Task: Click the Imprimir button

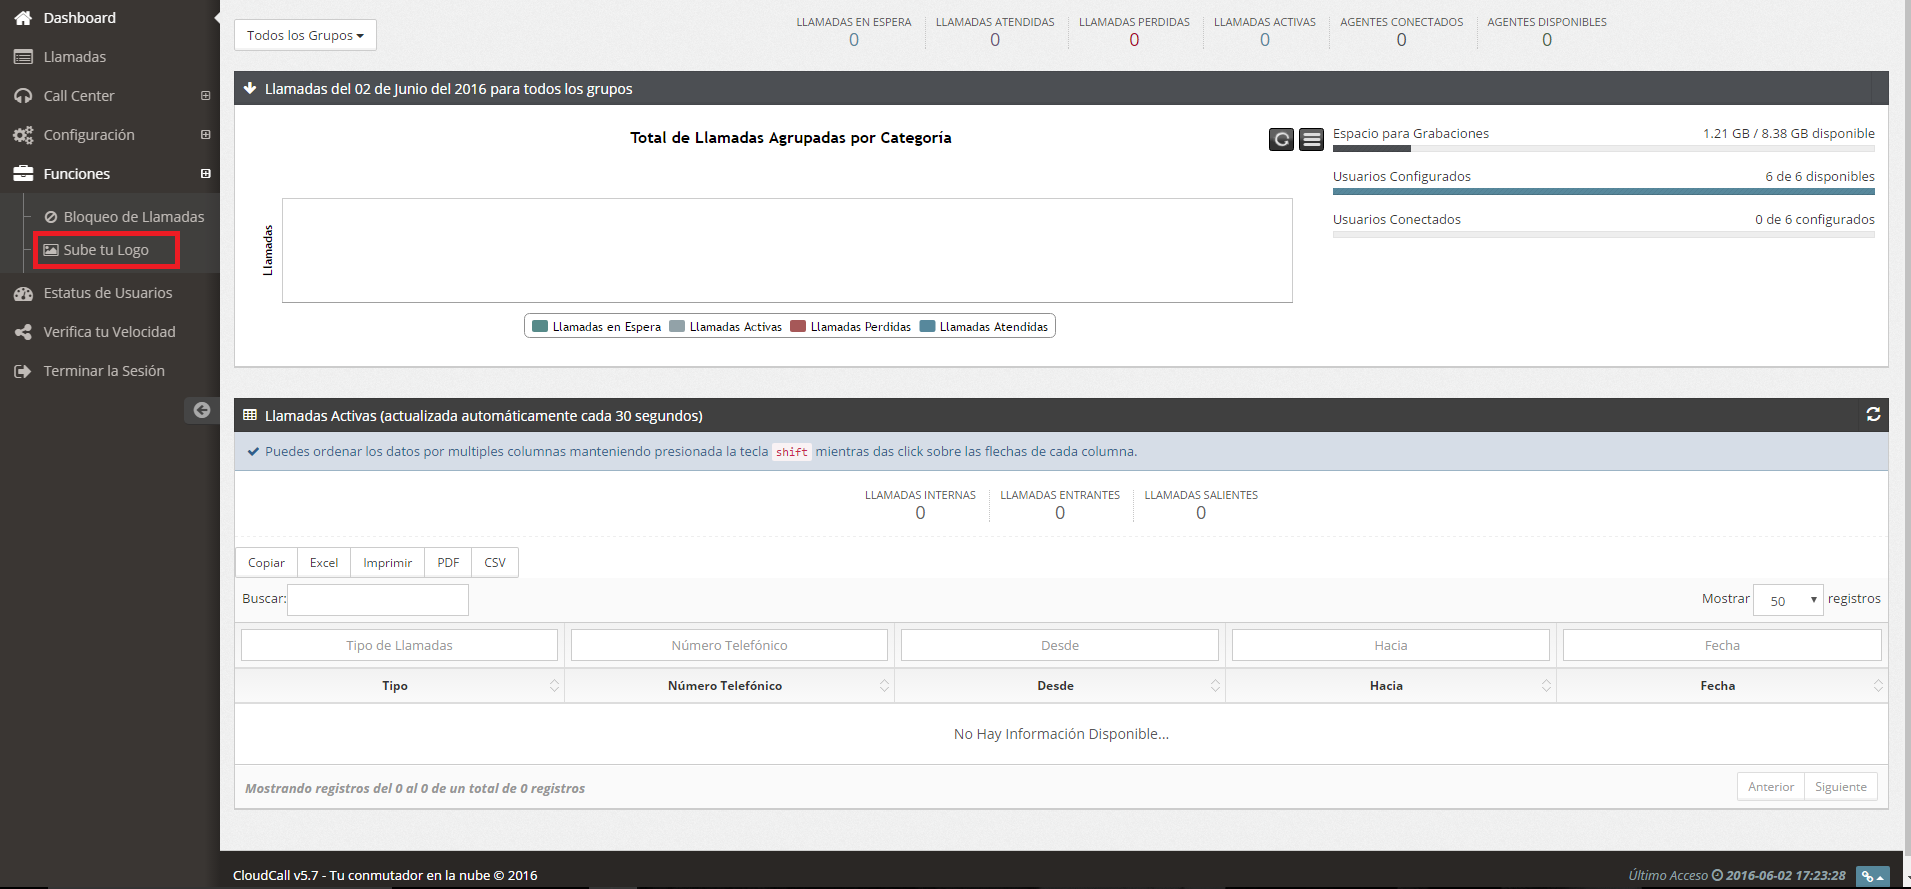Action: 388,562
